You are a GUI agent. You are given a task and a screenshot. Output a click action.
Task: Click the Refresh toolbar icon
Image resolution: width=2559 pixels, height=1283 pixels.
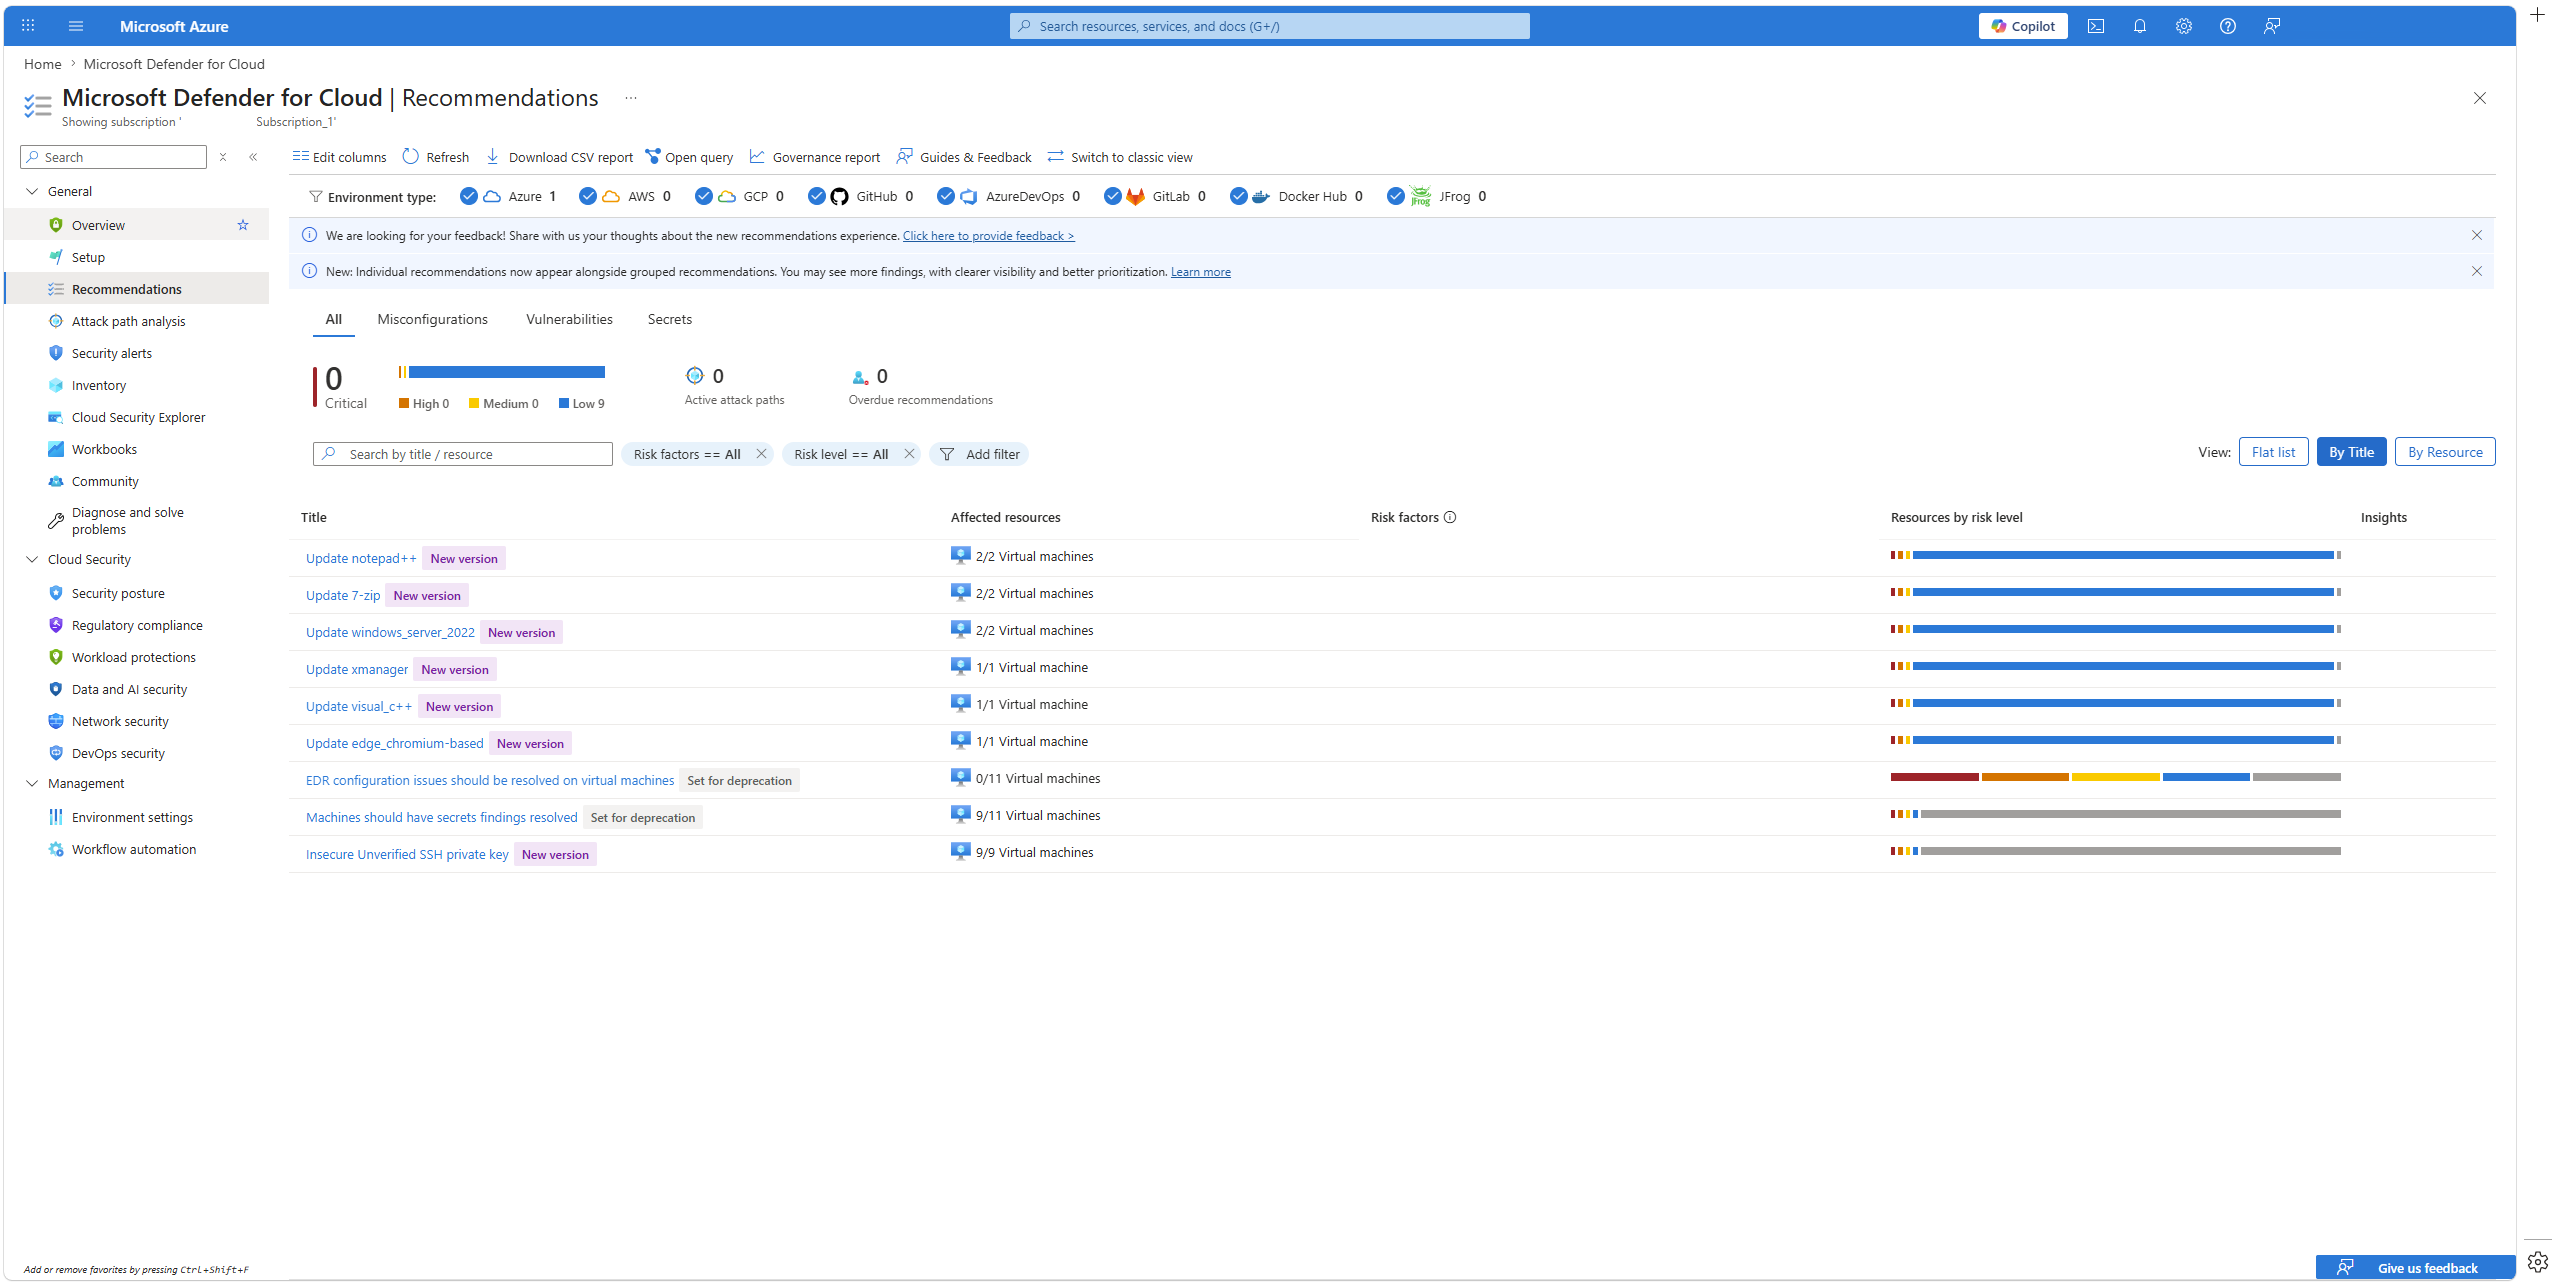coord(411,157)
